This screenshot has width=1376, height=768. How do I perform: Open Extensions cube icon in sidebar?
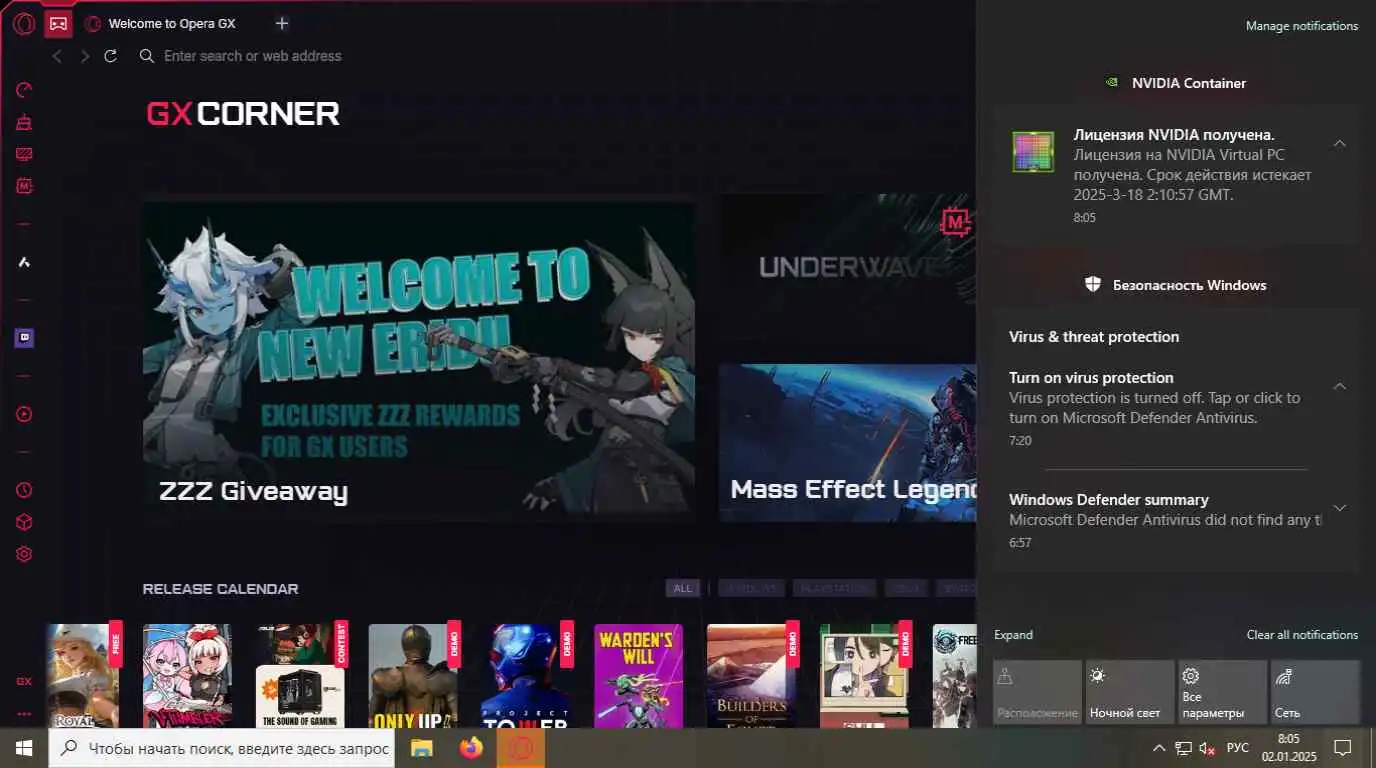tap(24, 522)
